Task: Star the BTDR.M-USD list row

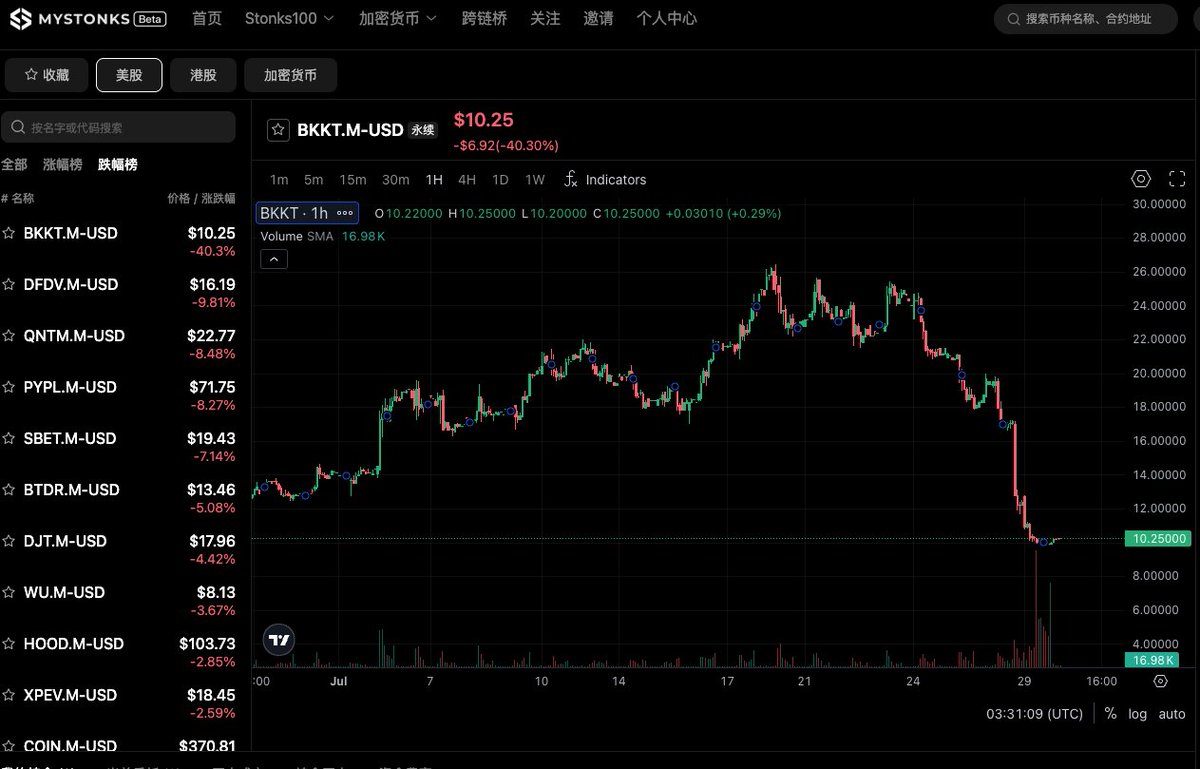Action: coord(9,490)
